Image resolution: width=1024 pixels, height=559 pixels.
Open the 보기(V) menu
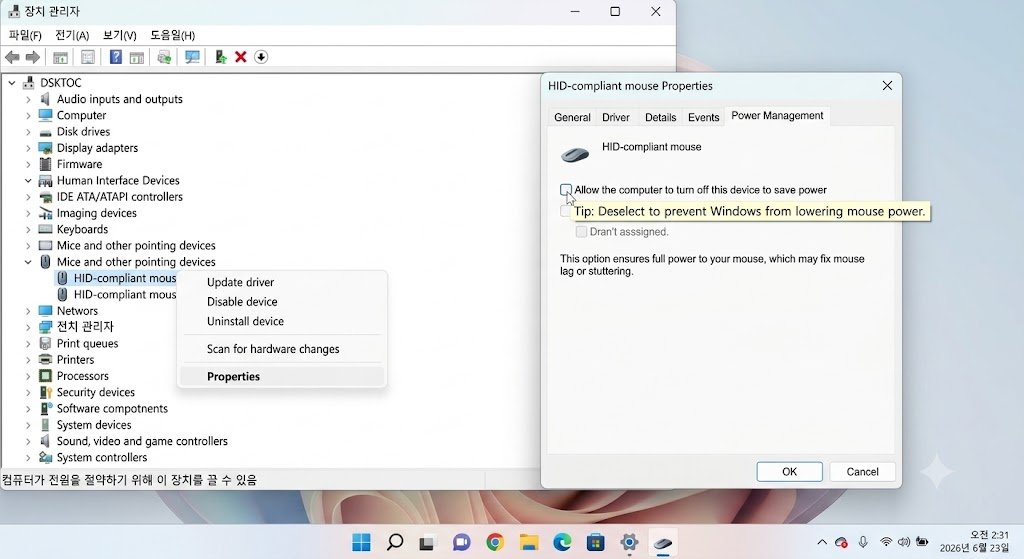(120, 35)
